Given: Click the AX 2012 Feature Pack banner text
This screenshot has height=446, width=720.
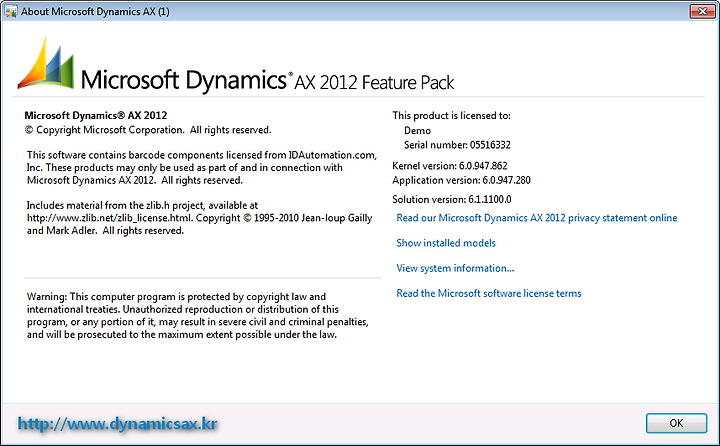Looking at the screenshot, I should tap(374, 83).
